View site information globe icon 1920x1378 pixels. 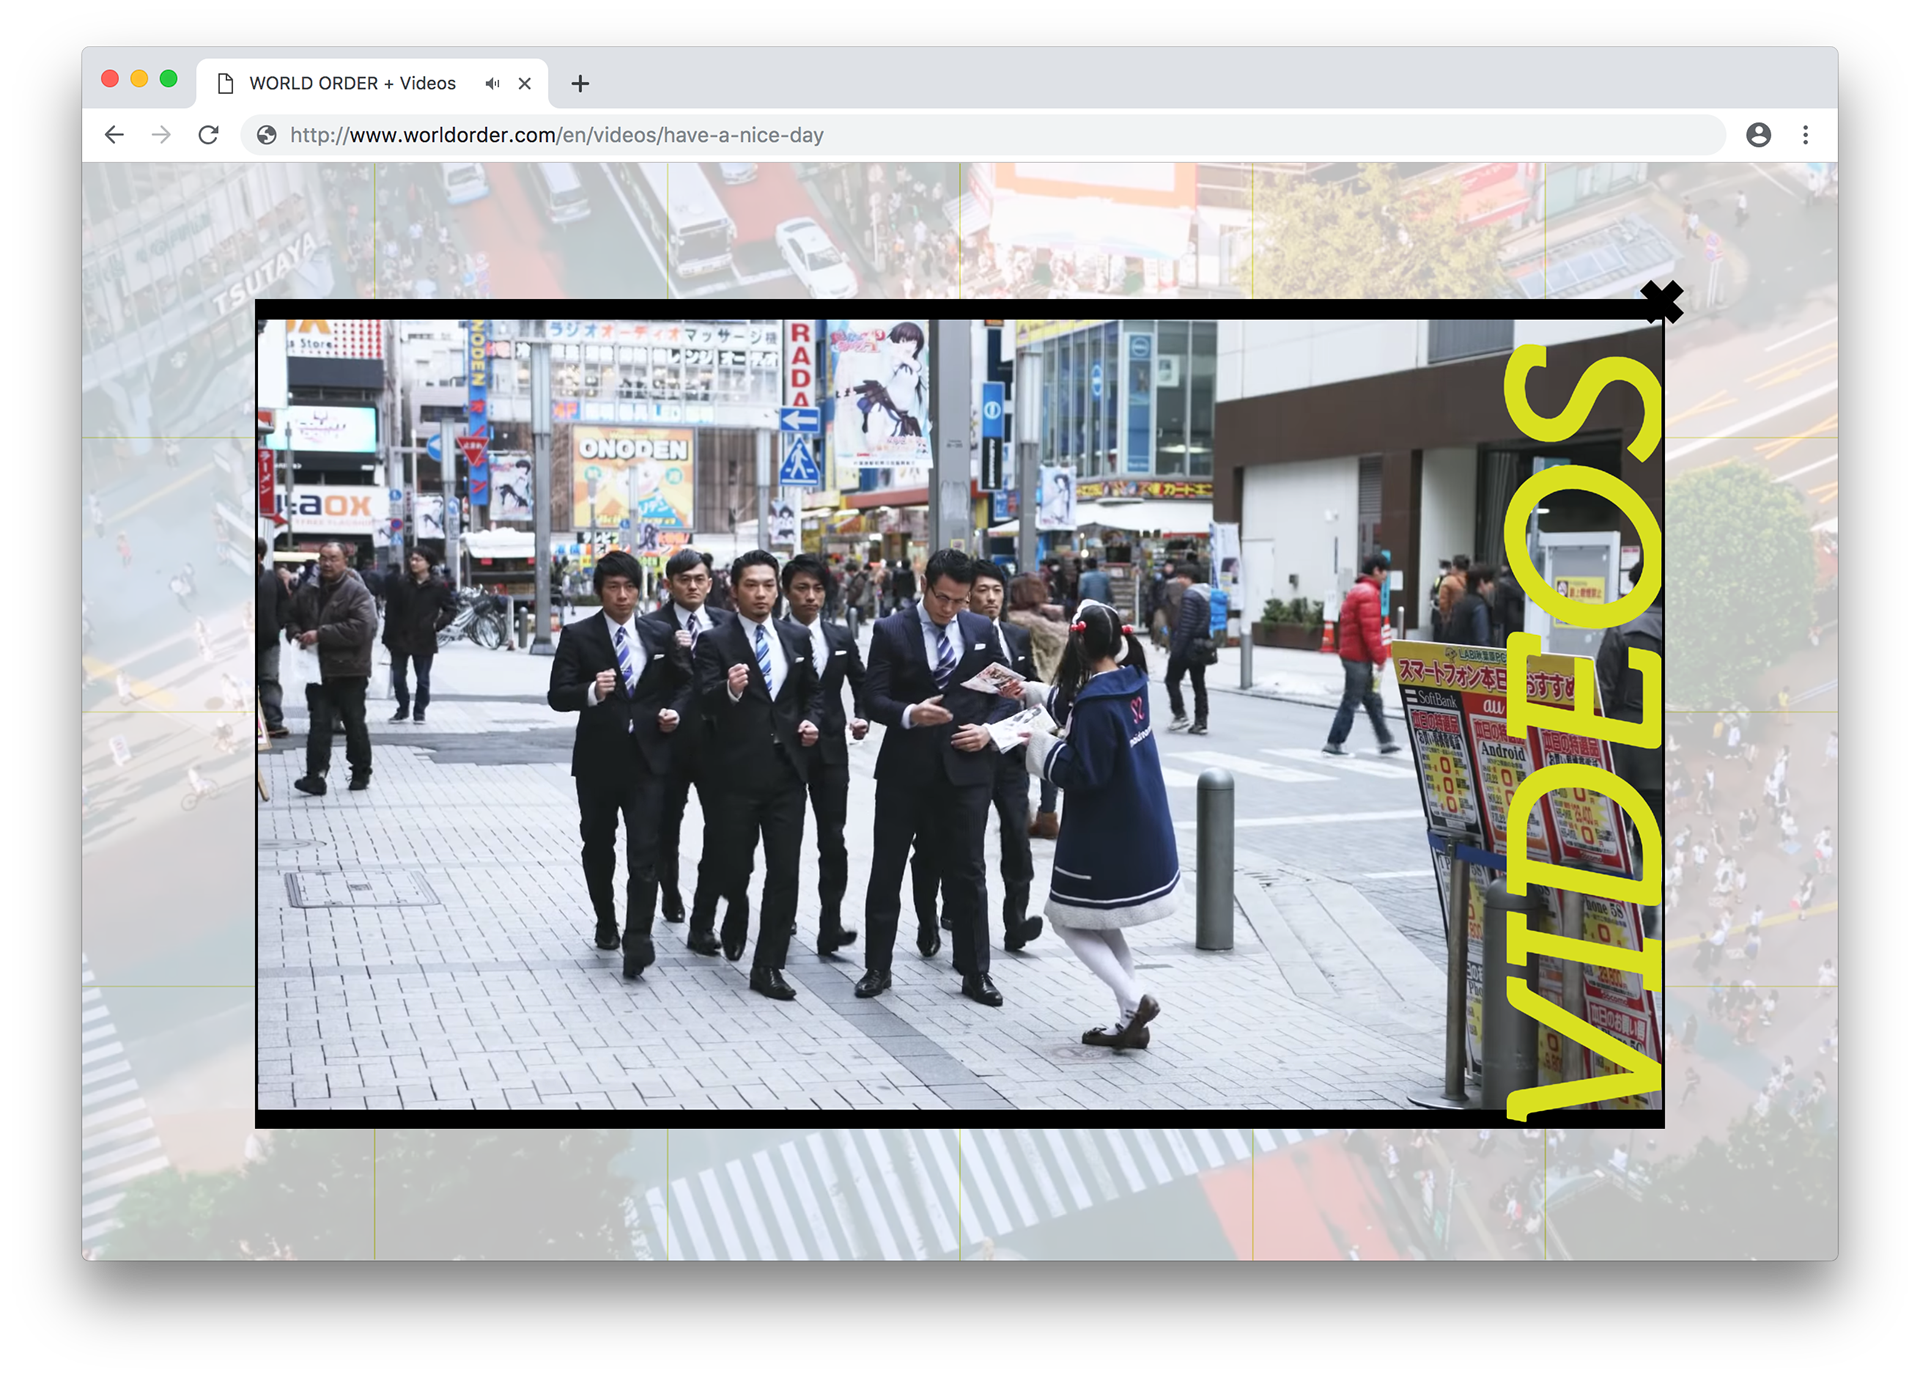coord(266,135)
